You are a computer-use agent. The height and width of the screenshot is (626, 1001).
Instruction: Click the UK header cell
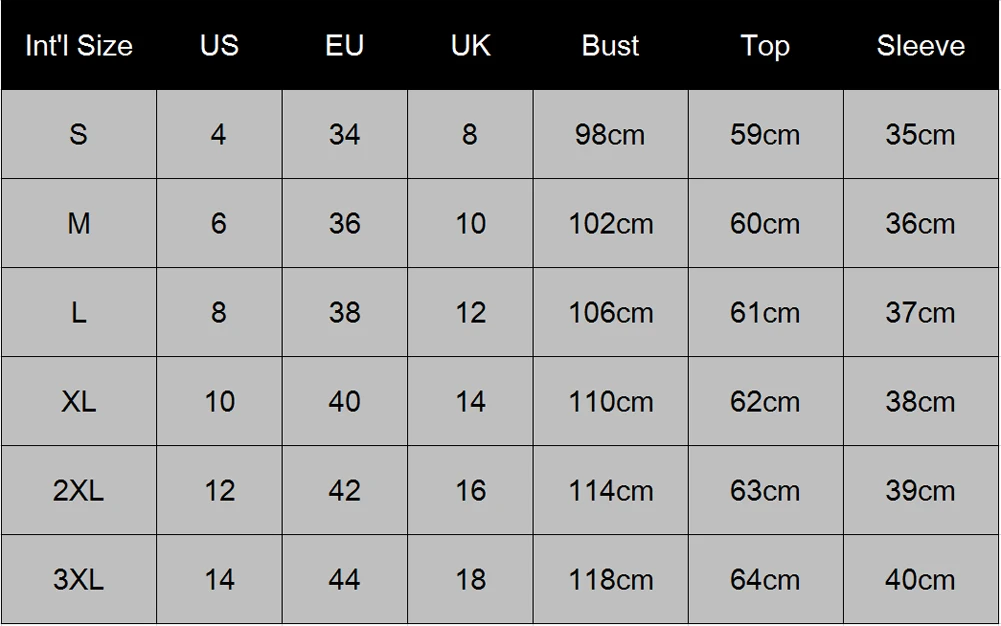470,45
